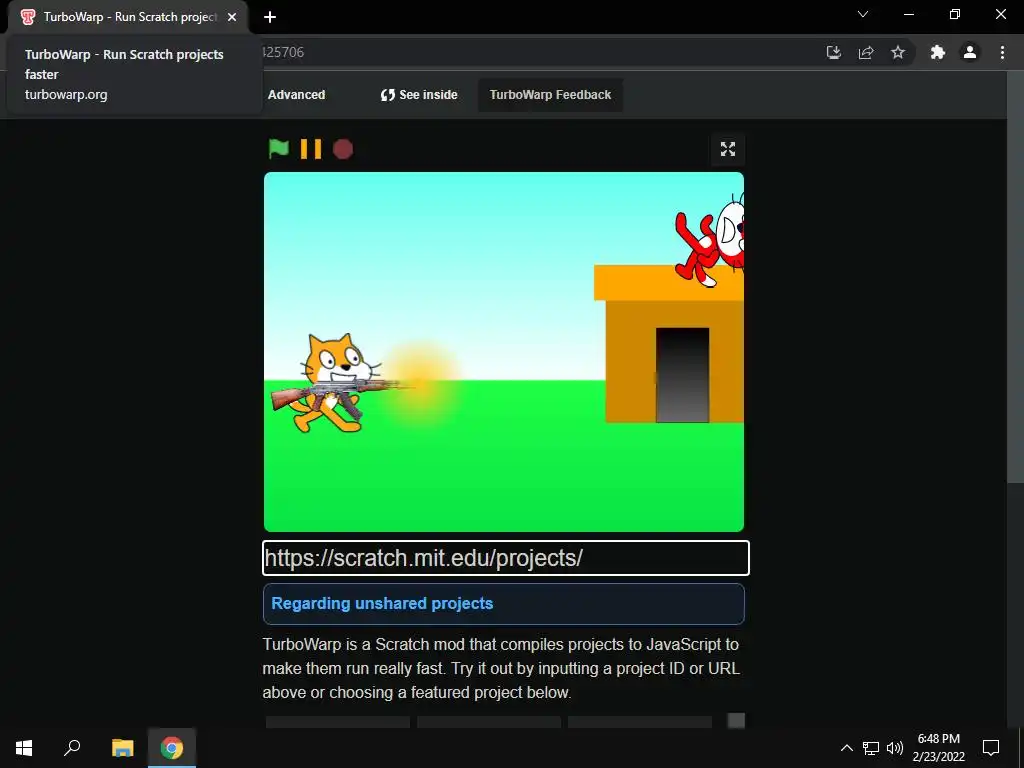Click the Chrome icon in the taskbar
This screenshot has width=1024, height=768.
click(x=172, y=748)
